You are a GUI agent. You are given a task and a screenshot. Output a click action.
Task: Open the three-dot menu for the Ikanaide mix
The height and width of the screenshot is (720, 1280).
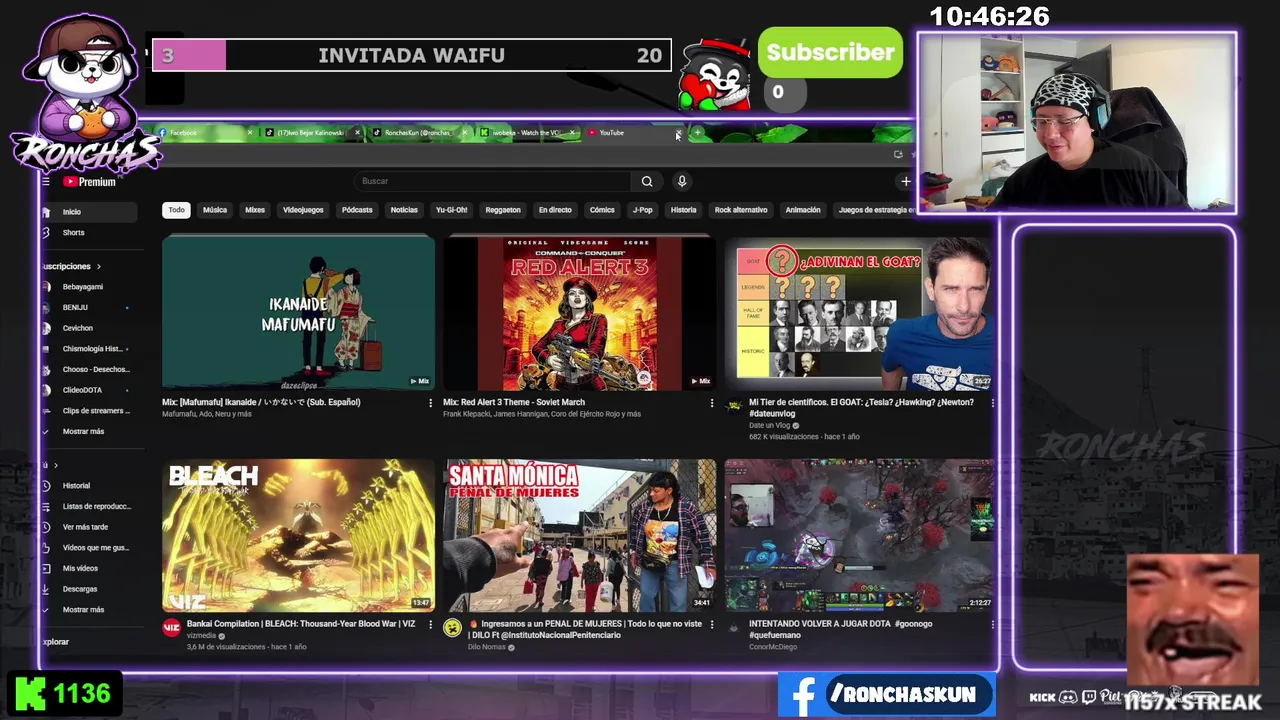tap(431, 403)
